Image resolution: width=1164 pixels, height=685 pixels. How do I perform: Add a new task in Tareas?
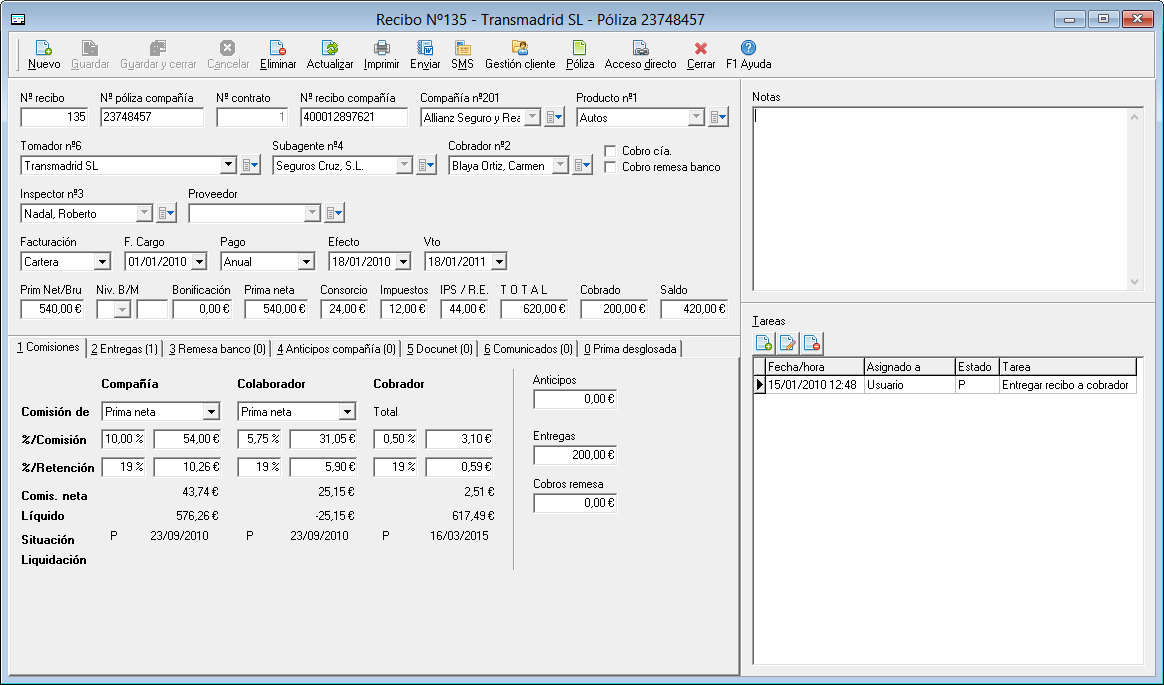[x=764, y=344]
